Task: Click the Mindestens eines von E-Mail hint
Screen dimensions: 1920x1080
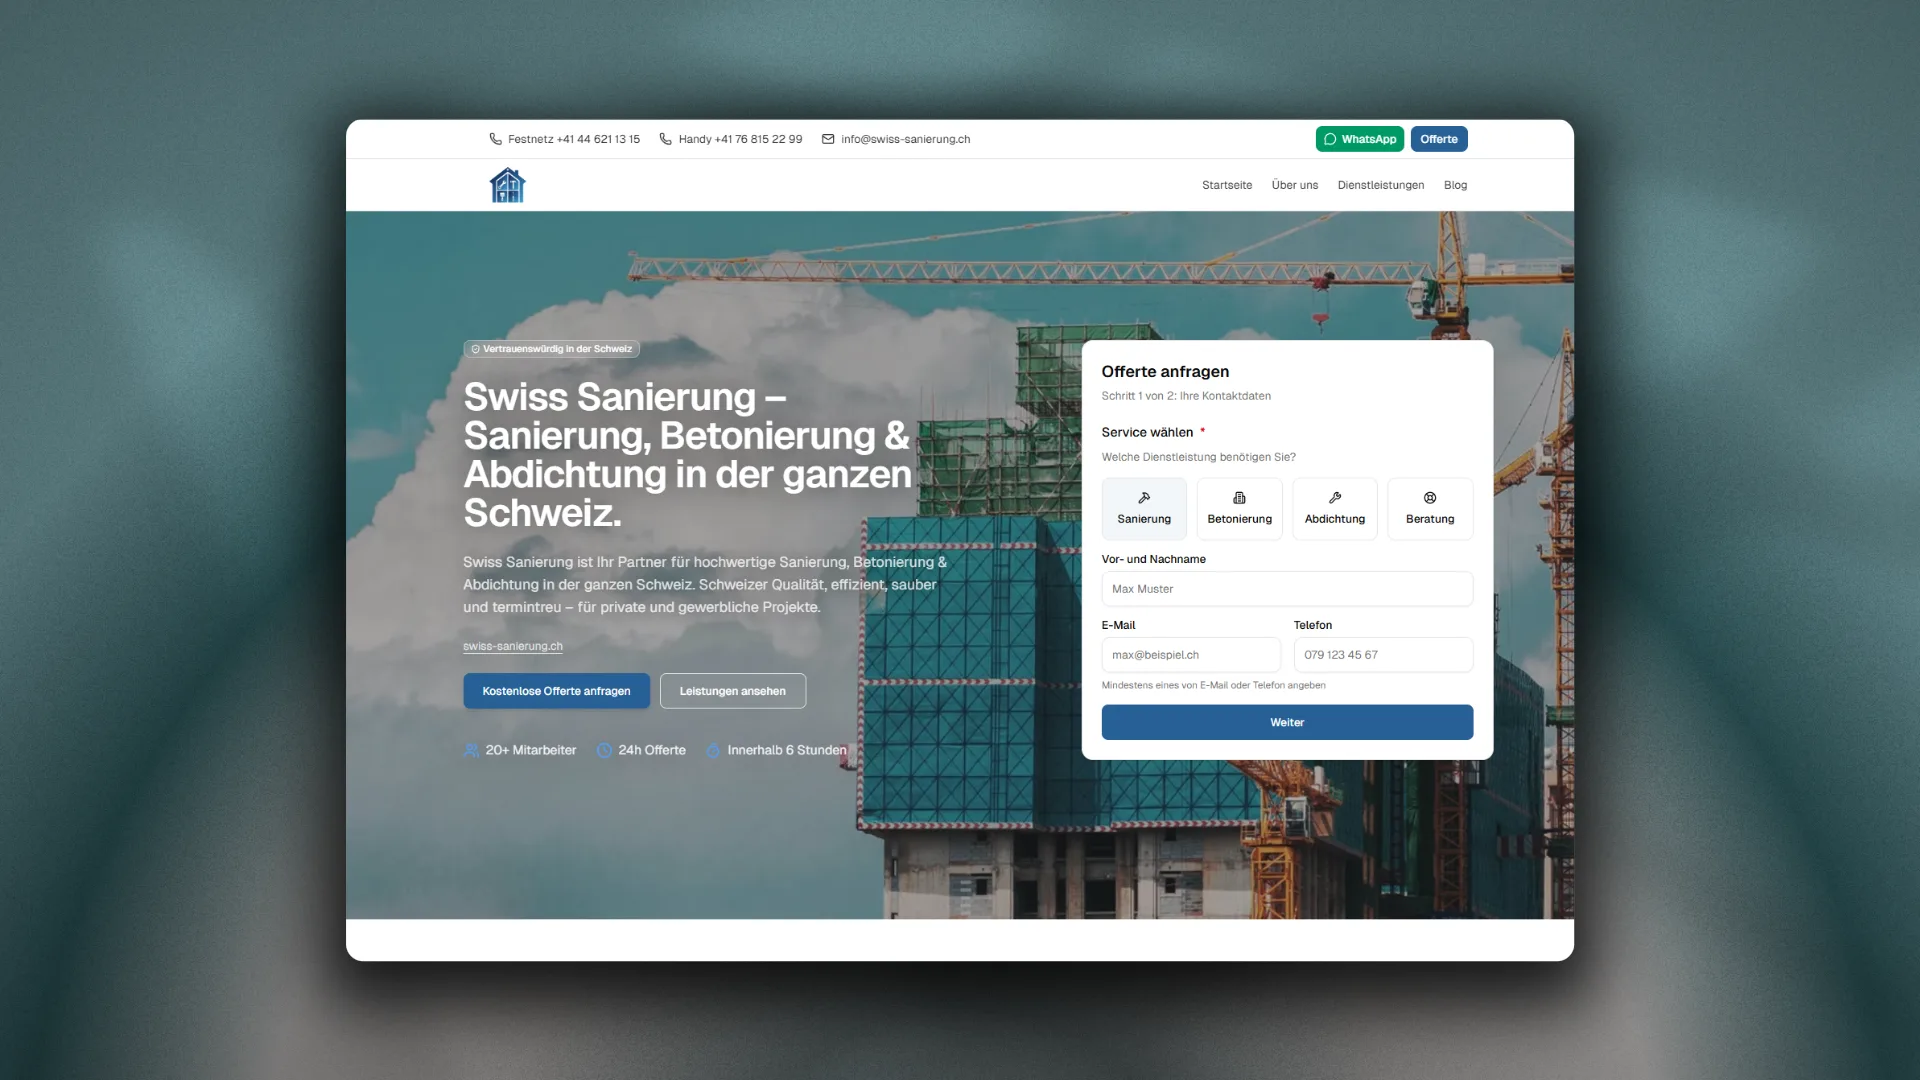Action: [x=1213, y=685]
